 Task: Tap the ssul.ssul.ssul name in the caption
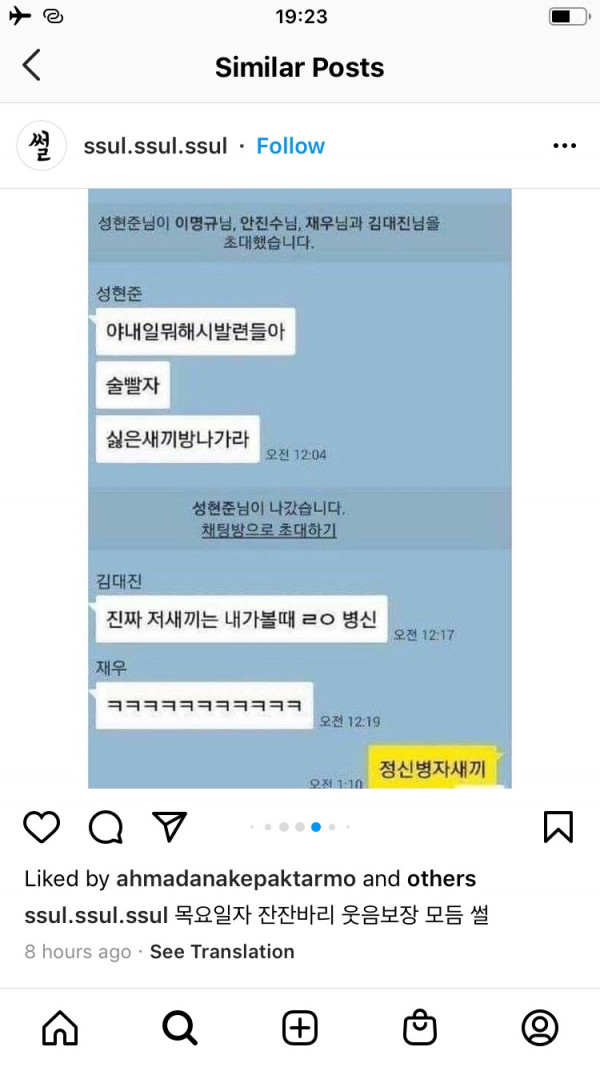pyautogui.click(x=96, y=915)
